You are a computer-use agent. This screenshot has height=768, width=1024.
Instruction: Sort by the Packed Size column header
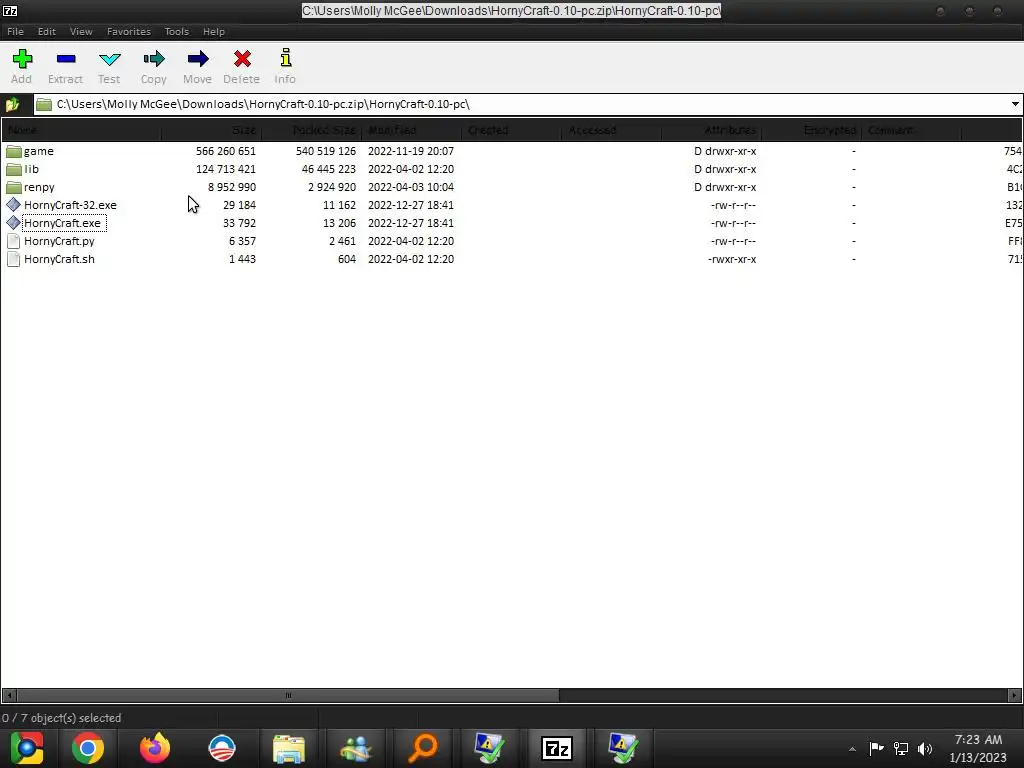(x=312, y=131)
